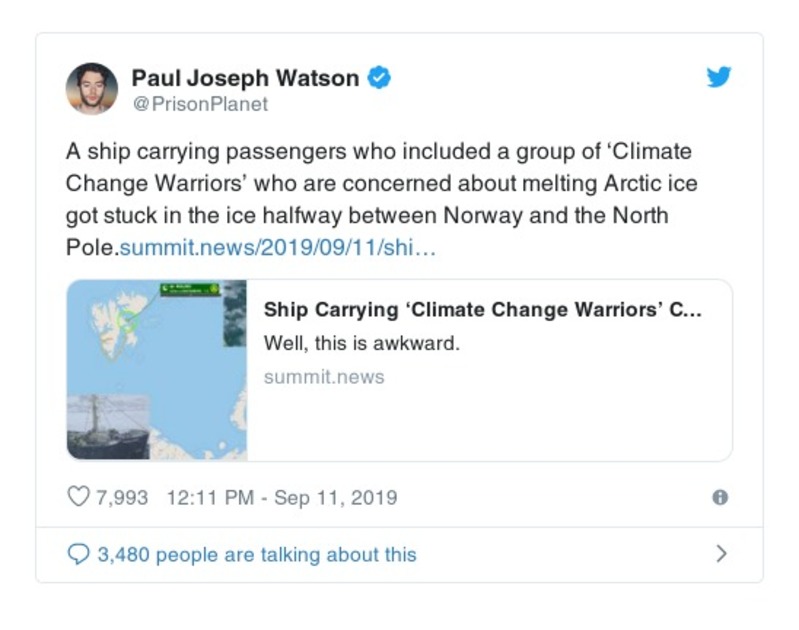This screenshot has height=630, width=799.
Task: Click the 'Well, this is awkward.' description
Action: [361, 343]
